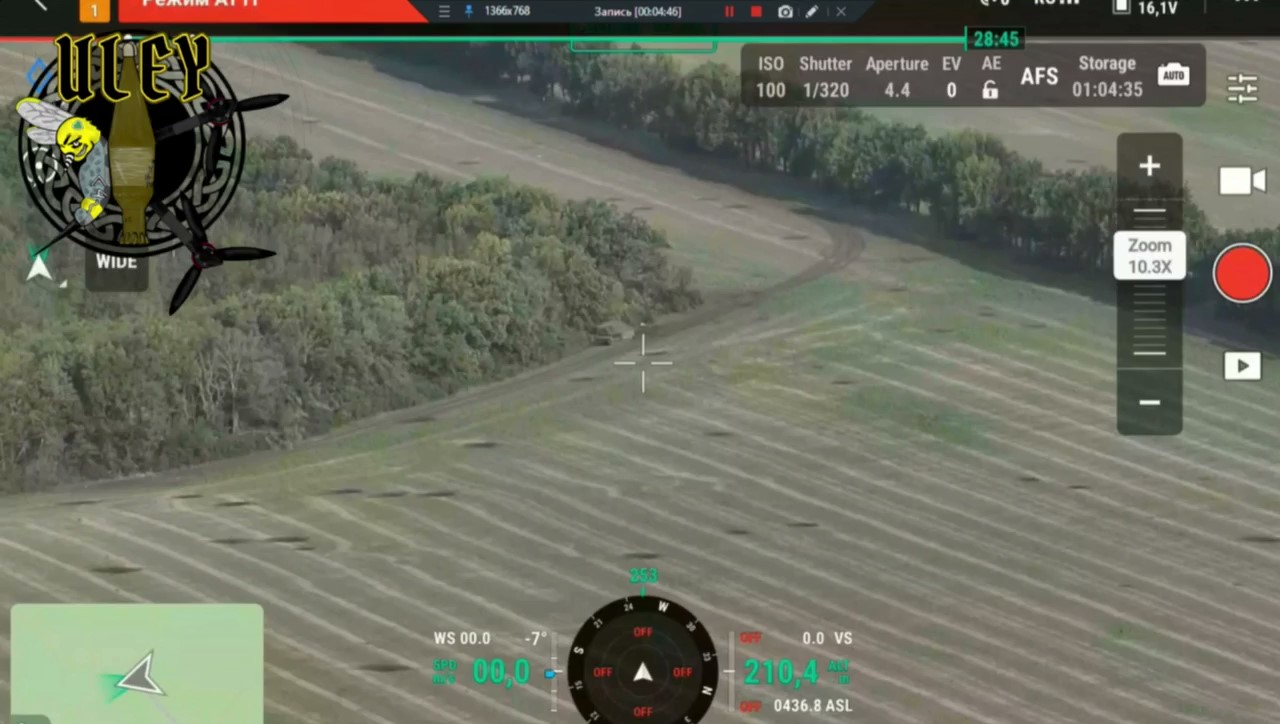Click the orange number 1 badge
Image resolution: width=1280 pixels, height=724 pixels.
(94, 10)
